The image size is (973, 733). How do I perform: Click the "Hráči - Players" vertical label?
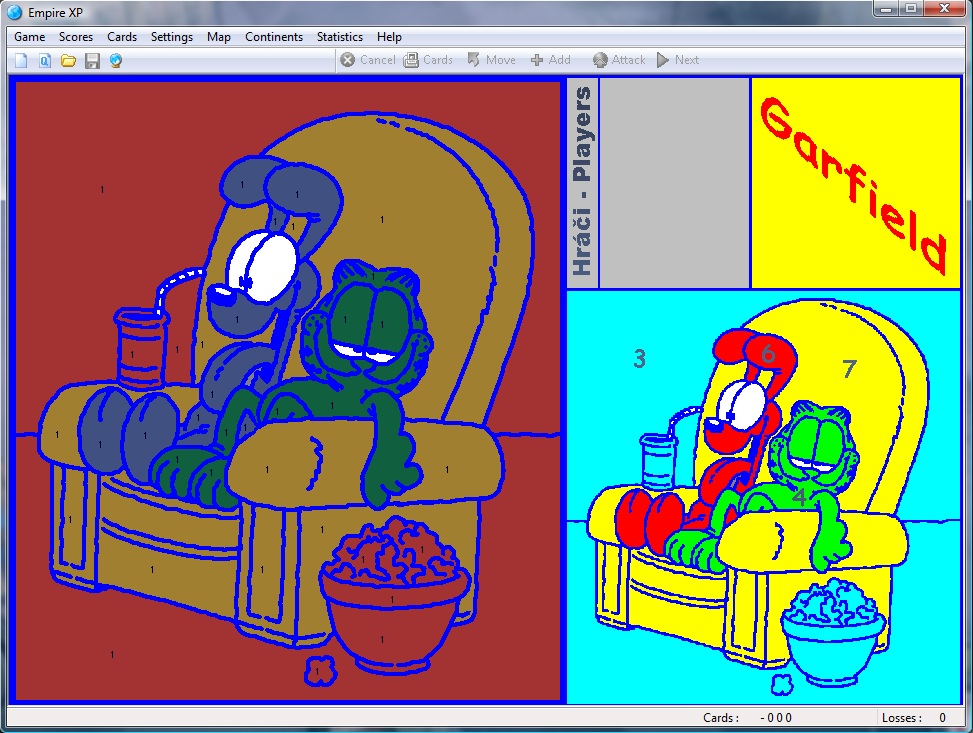pyautogui.click(x=582, y=182)
